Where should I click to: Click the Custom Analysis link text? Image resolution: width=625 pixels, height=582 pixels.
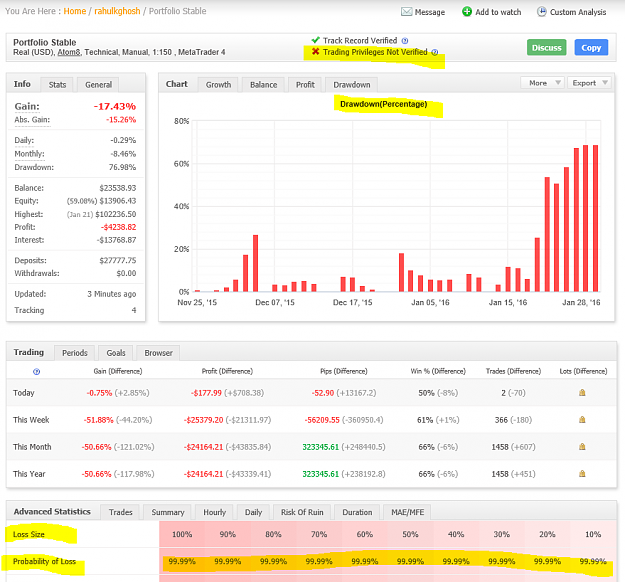click(578, 12)
